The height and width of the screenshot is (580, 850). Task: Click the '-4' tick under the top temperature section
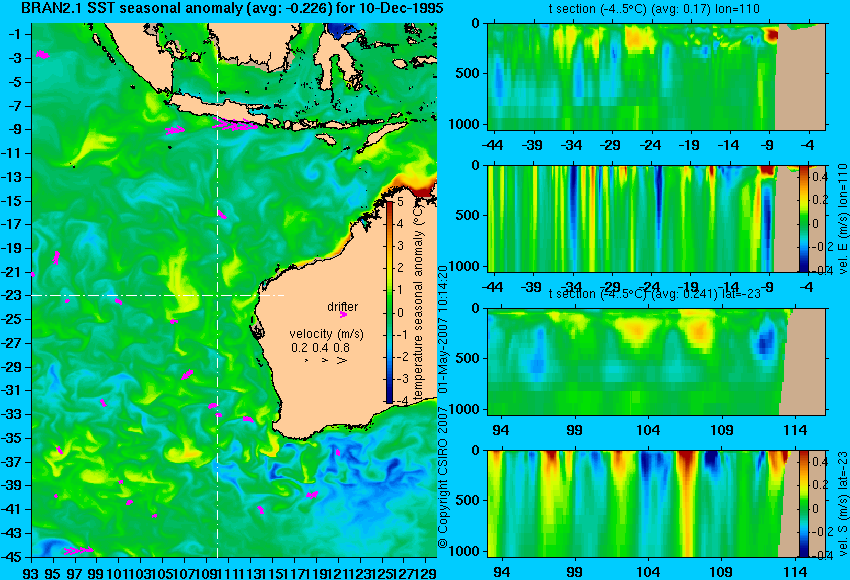[x=807, y=145]
